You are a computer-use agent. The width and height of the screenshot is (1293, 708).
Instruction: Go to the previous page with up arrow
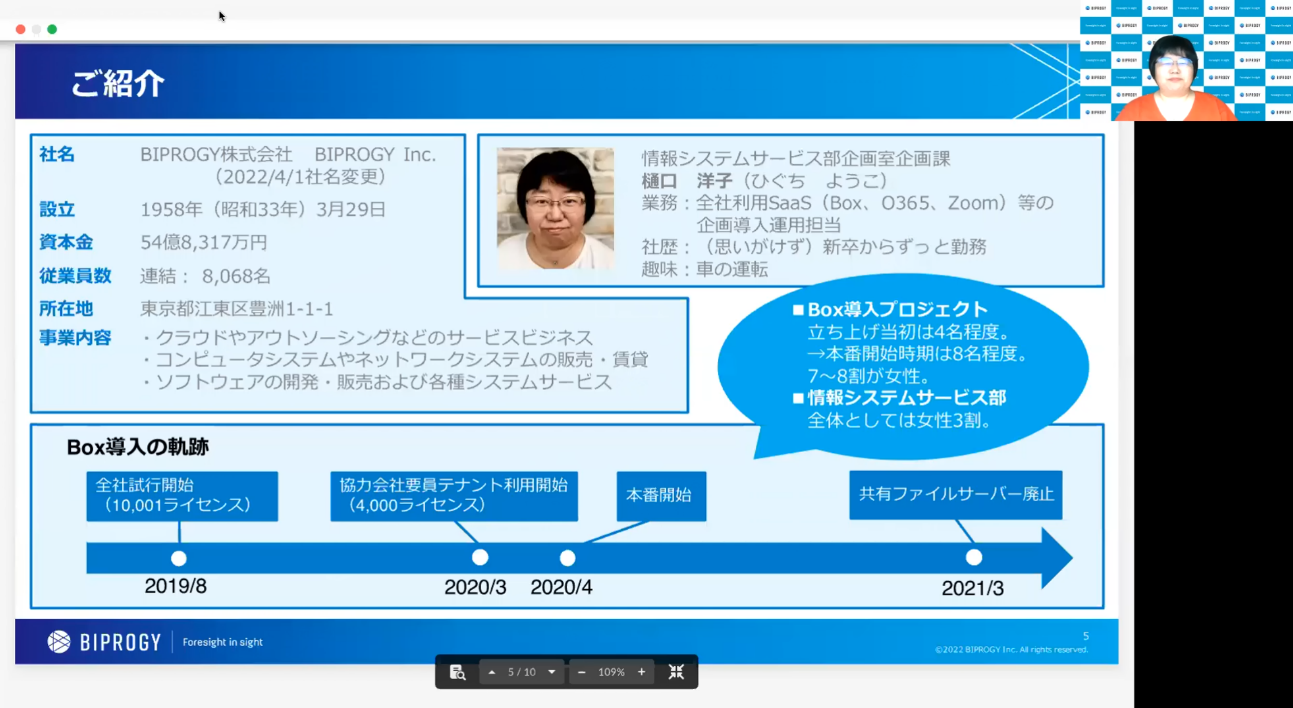[x=492, y=672]
